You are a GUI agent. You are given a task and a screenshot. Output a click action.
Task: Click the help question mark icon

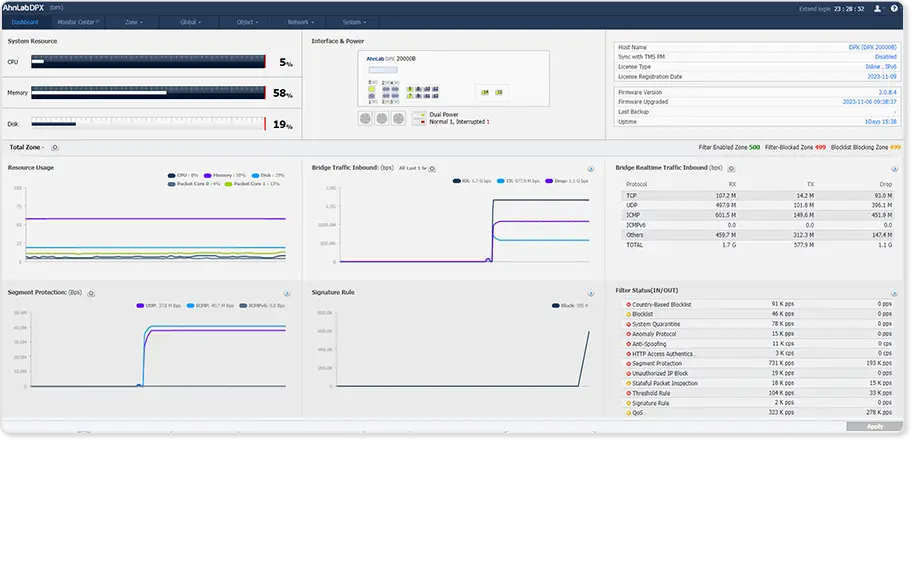pos(894,8)
